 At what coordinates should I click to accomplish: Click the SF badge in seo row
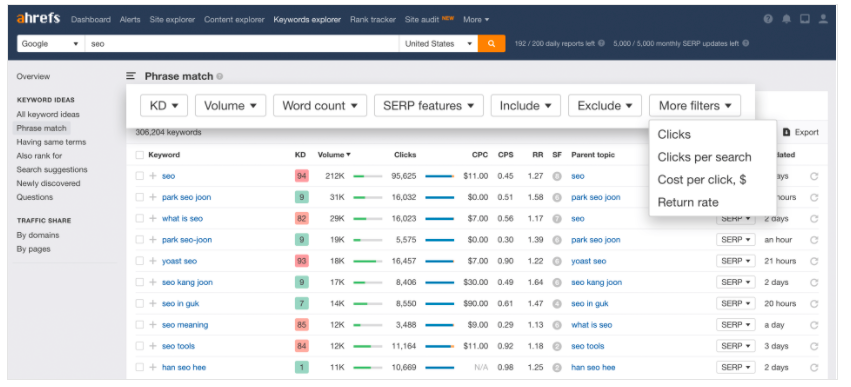[x=557, y=176]
